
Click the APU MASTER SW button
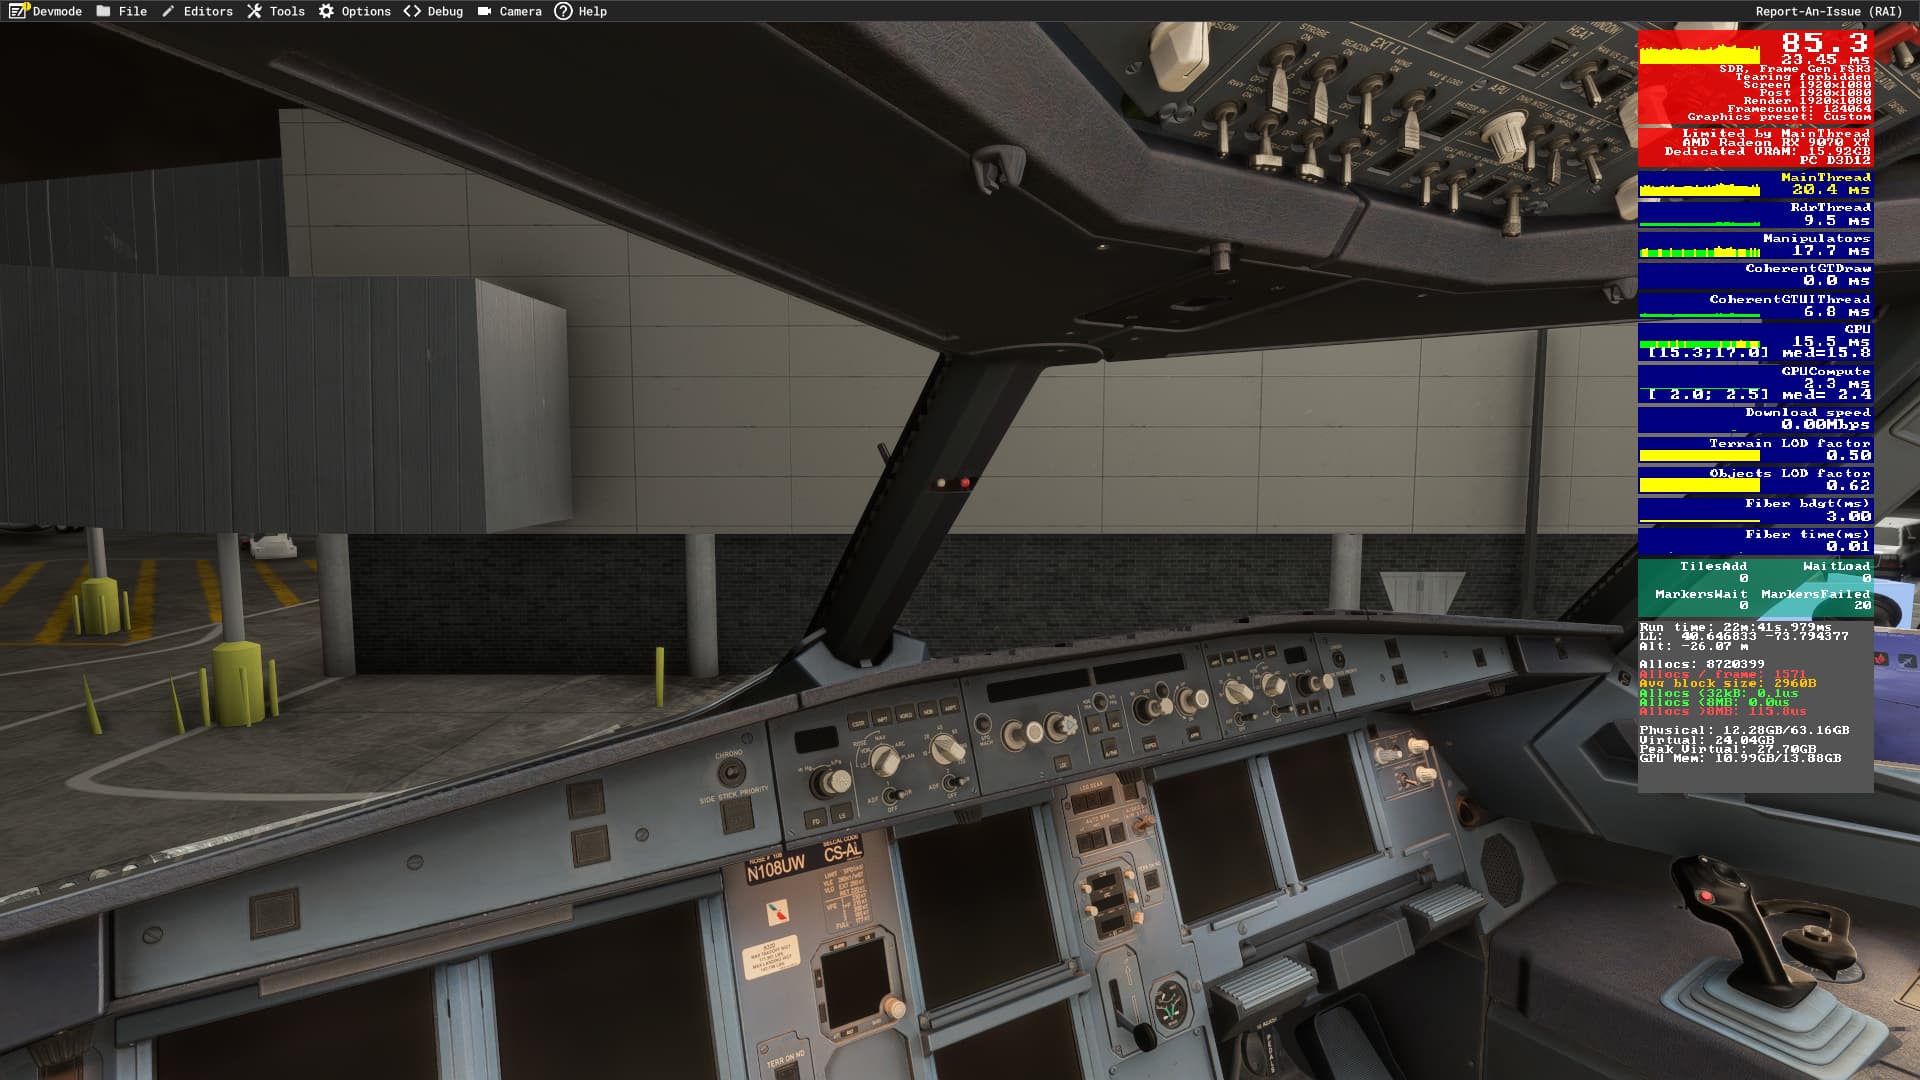tap(1445, 124)
